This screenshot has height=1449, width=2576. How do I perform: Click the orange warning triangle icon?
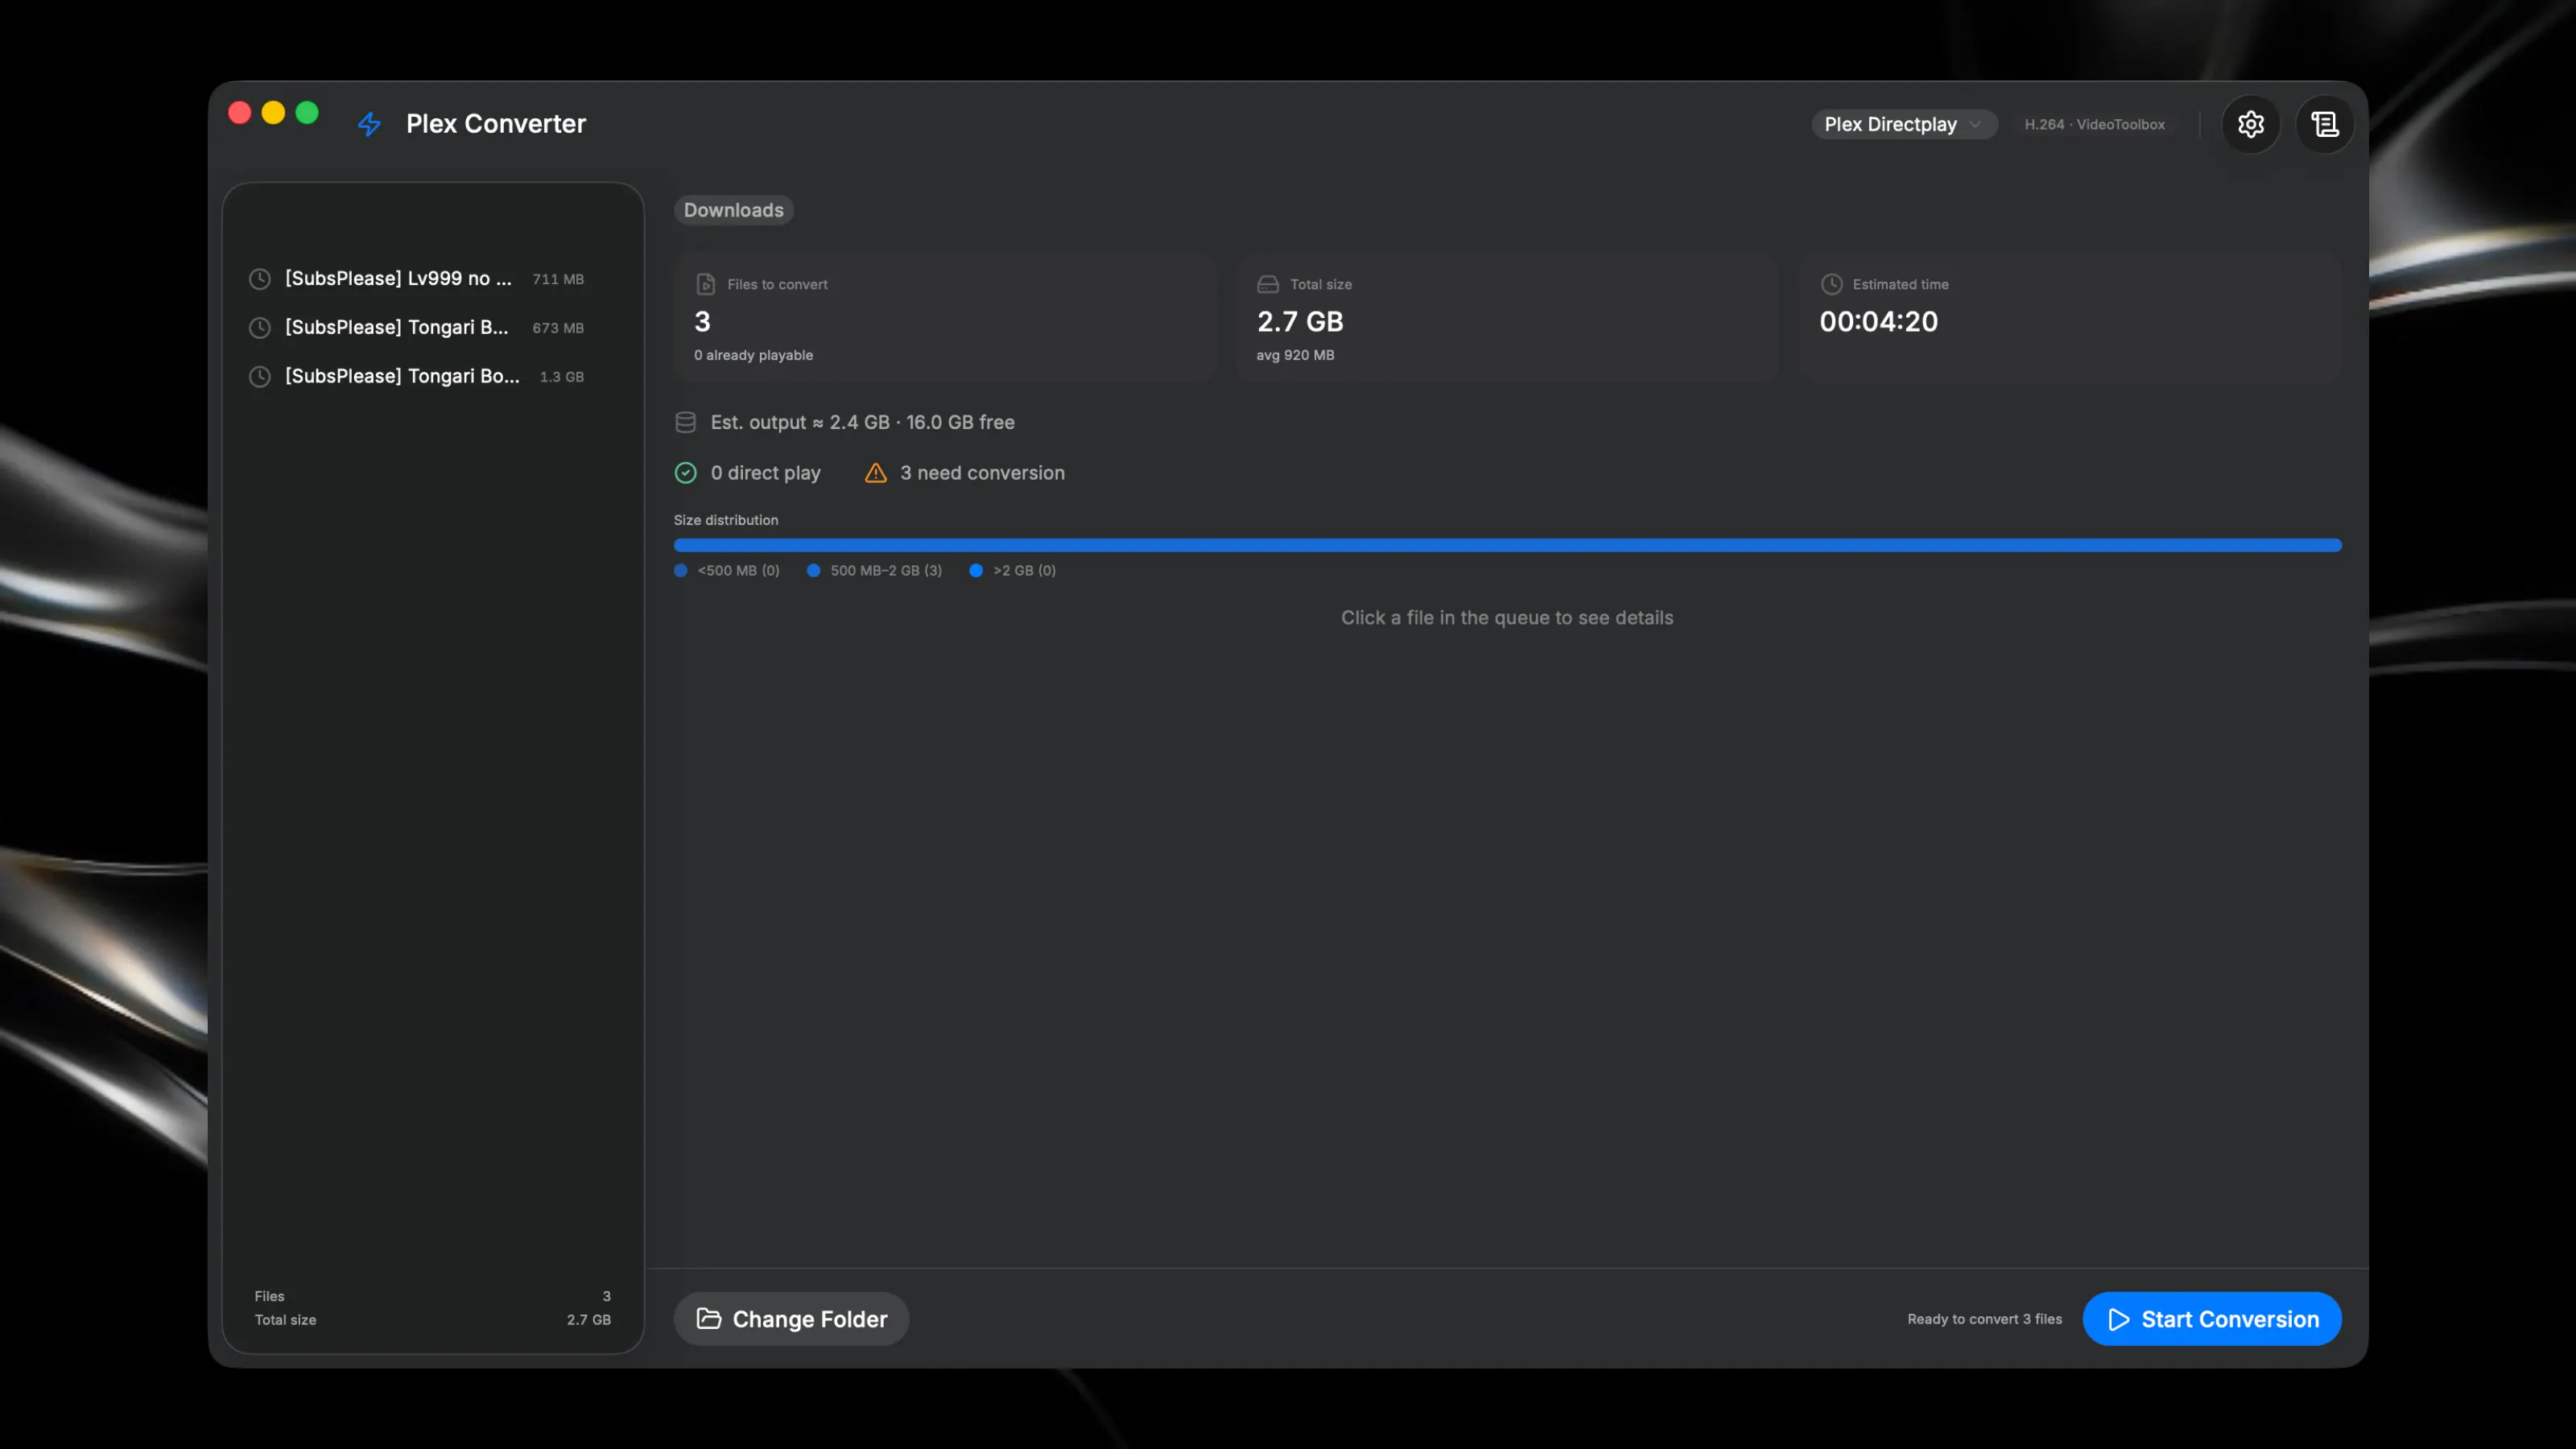pyautogui.click(x=875, y=473)
